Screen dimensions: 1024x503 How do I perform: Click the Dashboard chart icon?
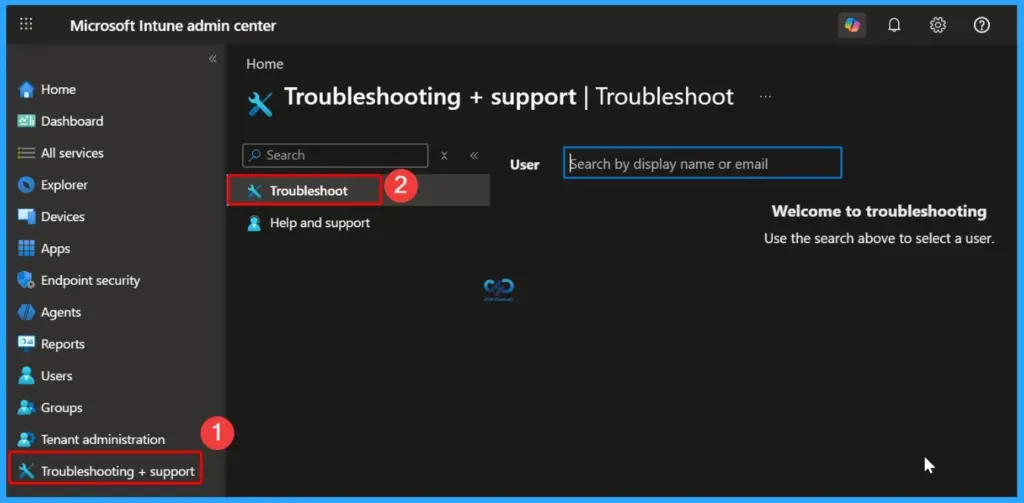26,121
